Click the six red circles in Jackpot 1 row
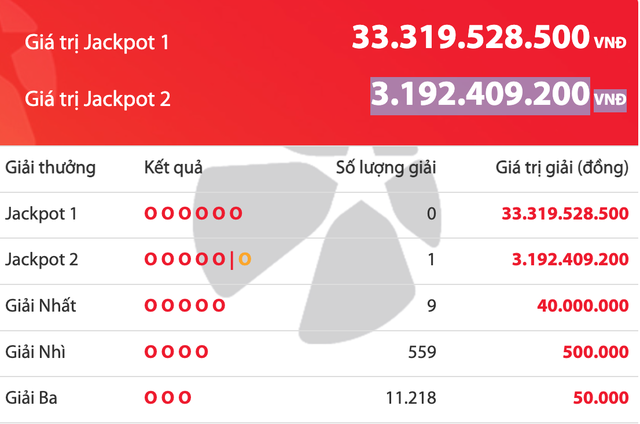The width and height of the screenshot is (640, 424). [x=193, y=213]
